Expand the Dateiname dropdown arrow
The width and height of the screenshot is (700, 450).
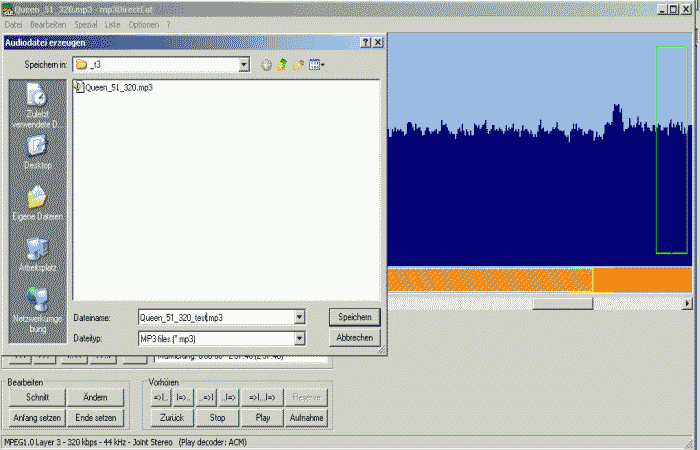click(299, 317)
